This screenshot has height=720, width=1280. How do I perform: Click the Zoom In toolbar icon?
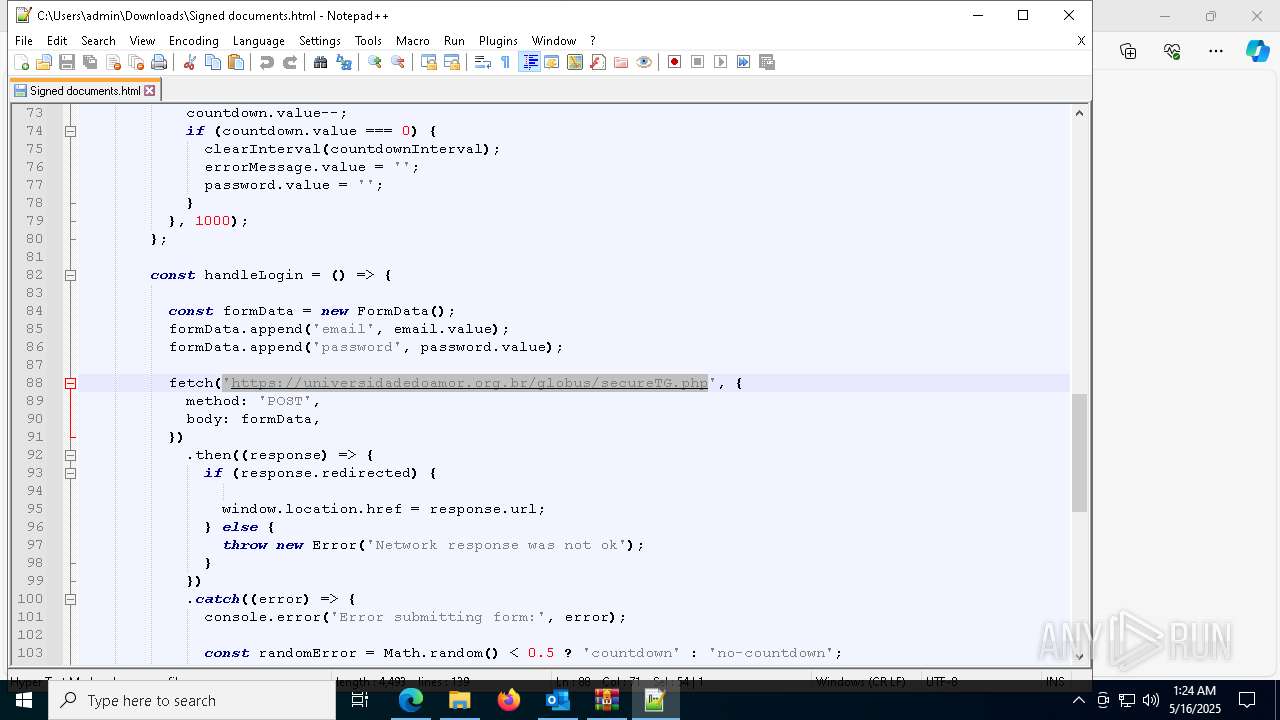coord(375,62)
